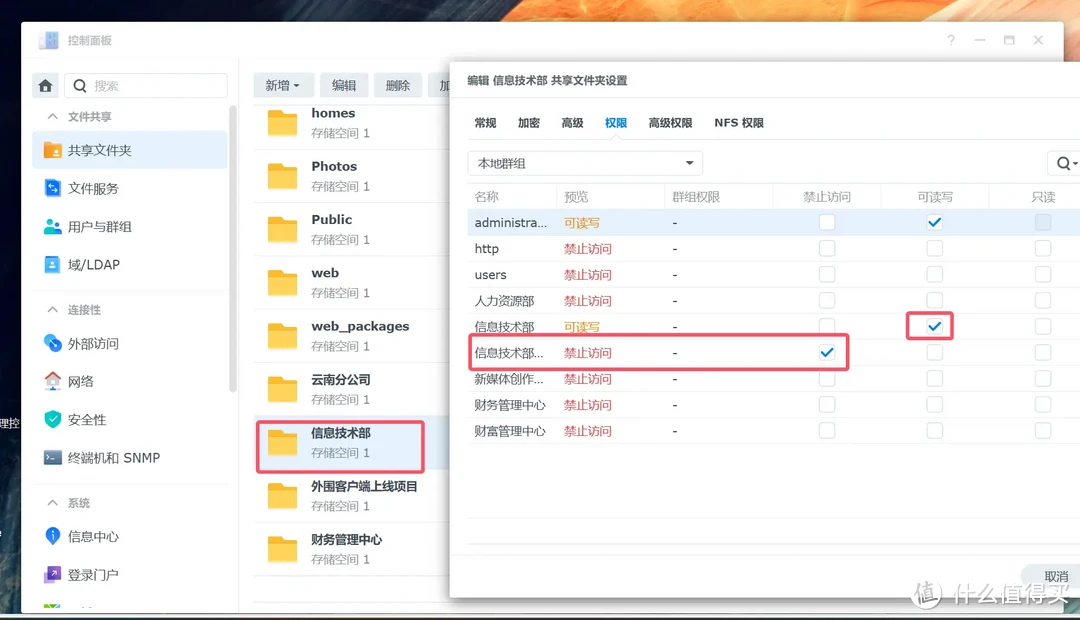
Task: Click the home icon above the sidebar
Action: pyautogui.click(x=45, y=85)
